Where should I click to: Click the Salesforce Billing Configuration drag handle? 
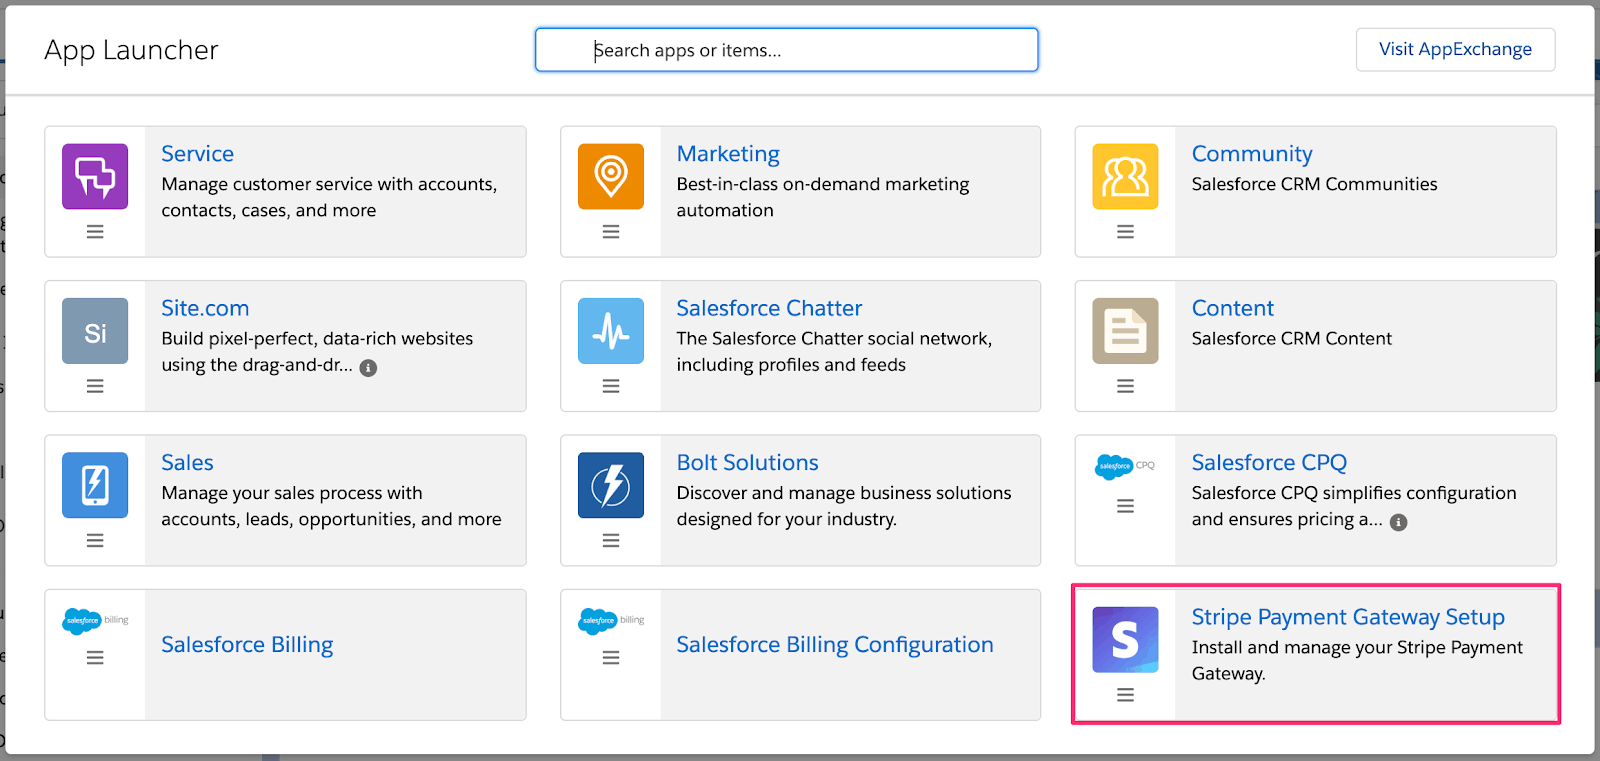611,658
